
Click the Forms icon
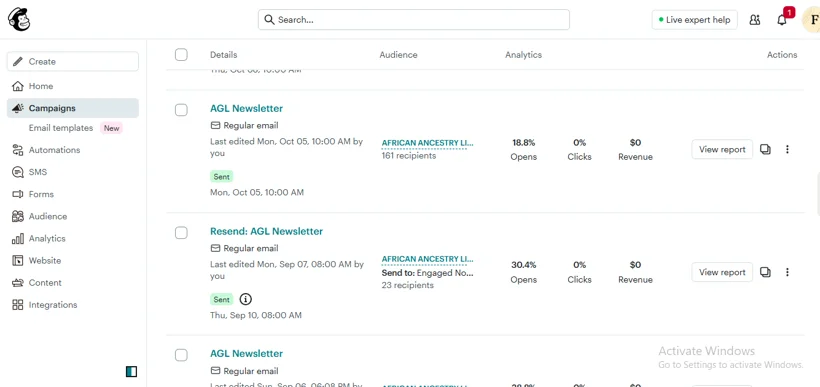pyautogui.click(x=18, y=194)
